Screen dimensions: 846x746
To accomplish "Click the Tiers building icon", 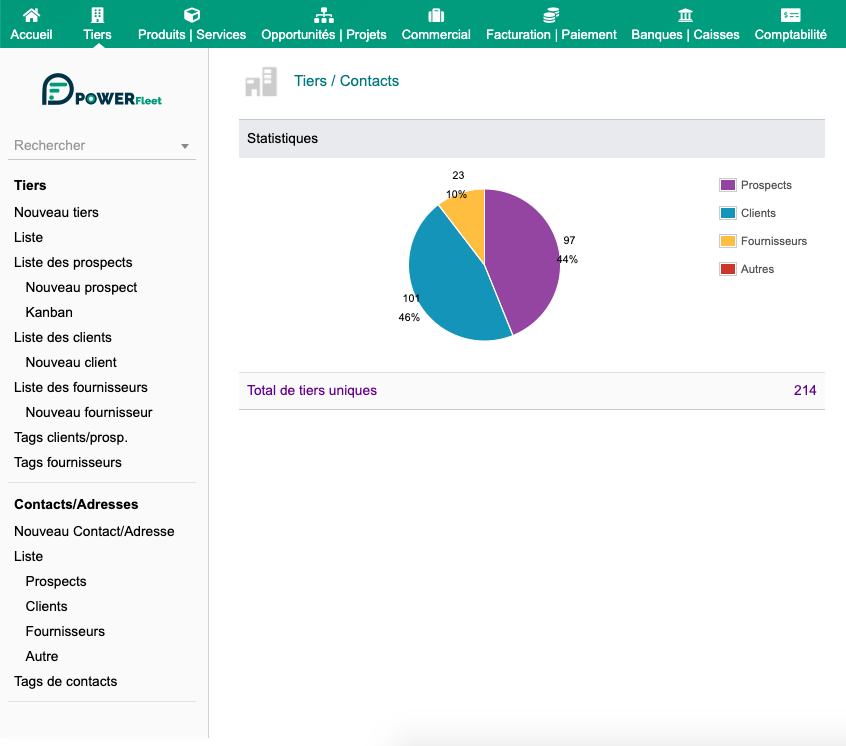I will [98, 15].
